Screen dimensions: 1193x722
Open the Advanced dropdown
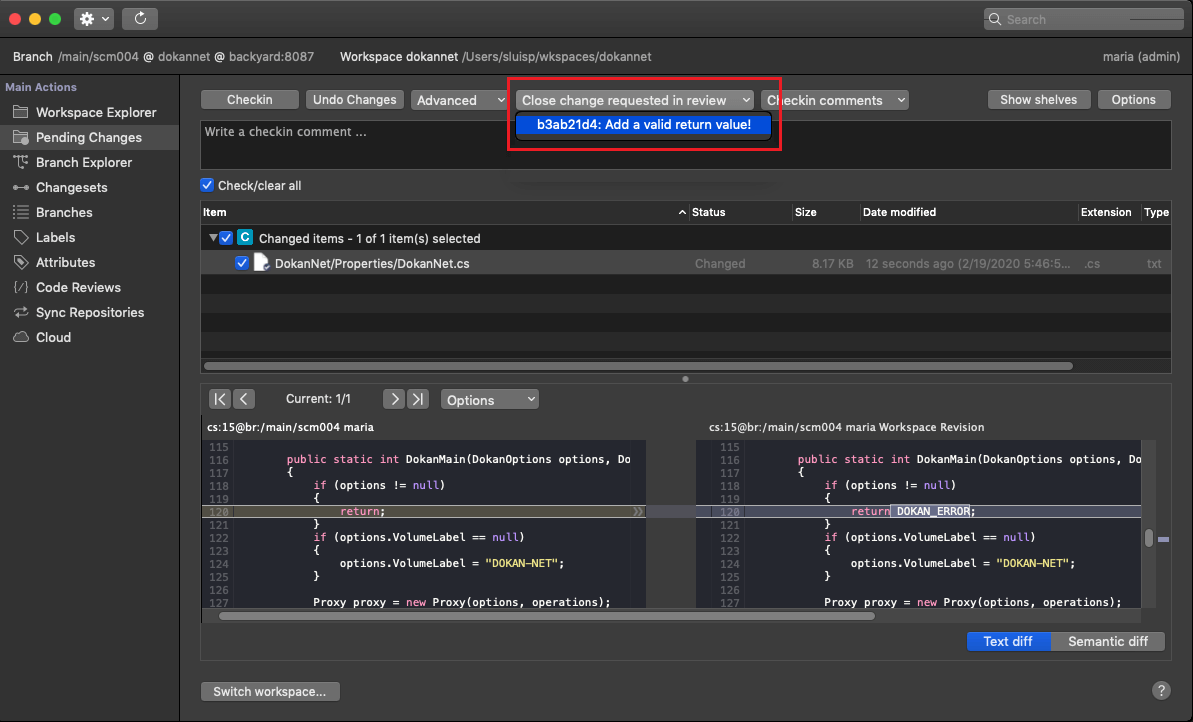460,100
